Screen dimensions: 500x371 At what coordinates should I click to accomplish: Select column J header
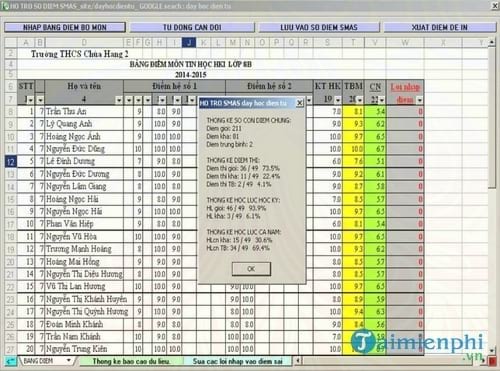[x=189, y=42]
